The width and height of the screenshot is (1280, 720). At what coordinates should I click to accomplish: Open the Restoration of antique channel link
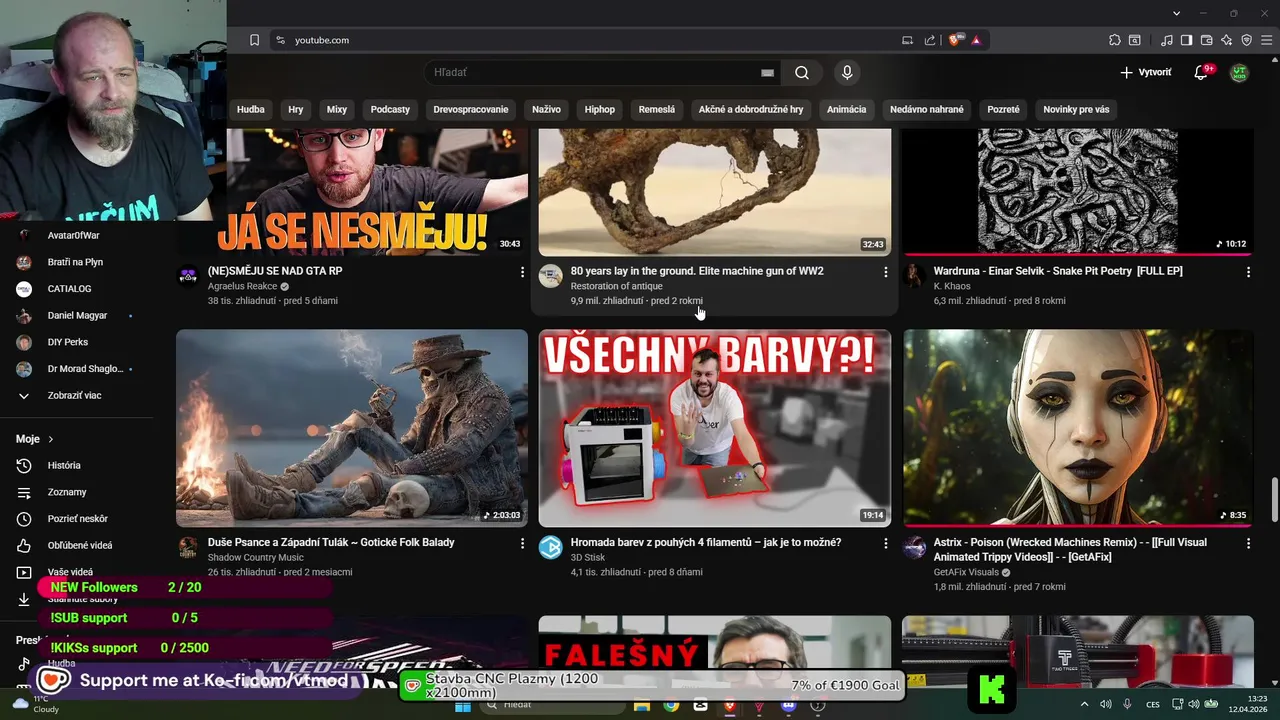pyautogui.click(x=616, y=286)
